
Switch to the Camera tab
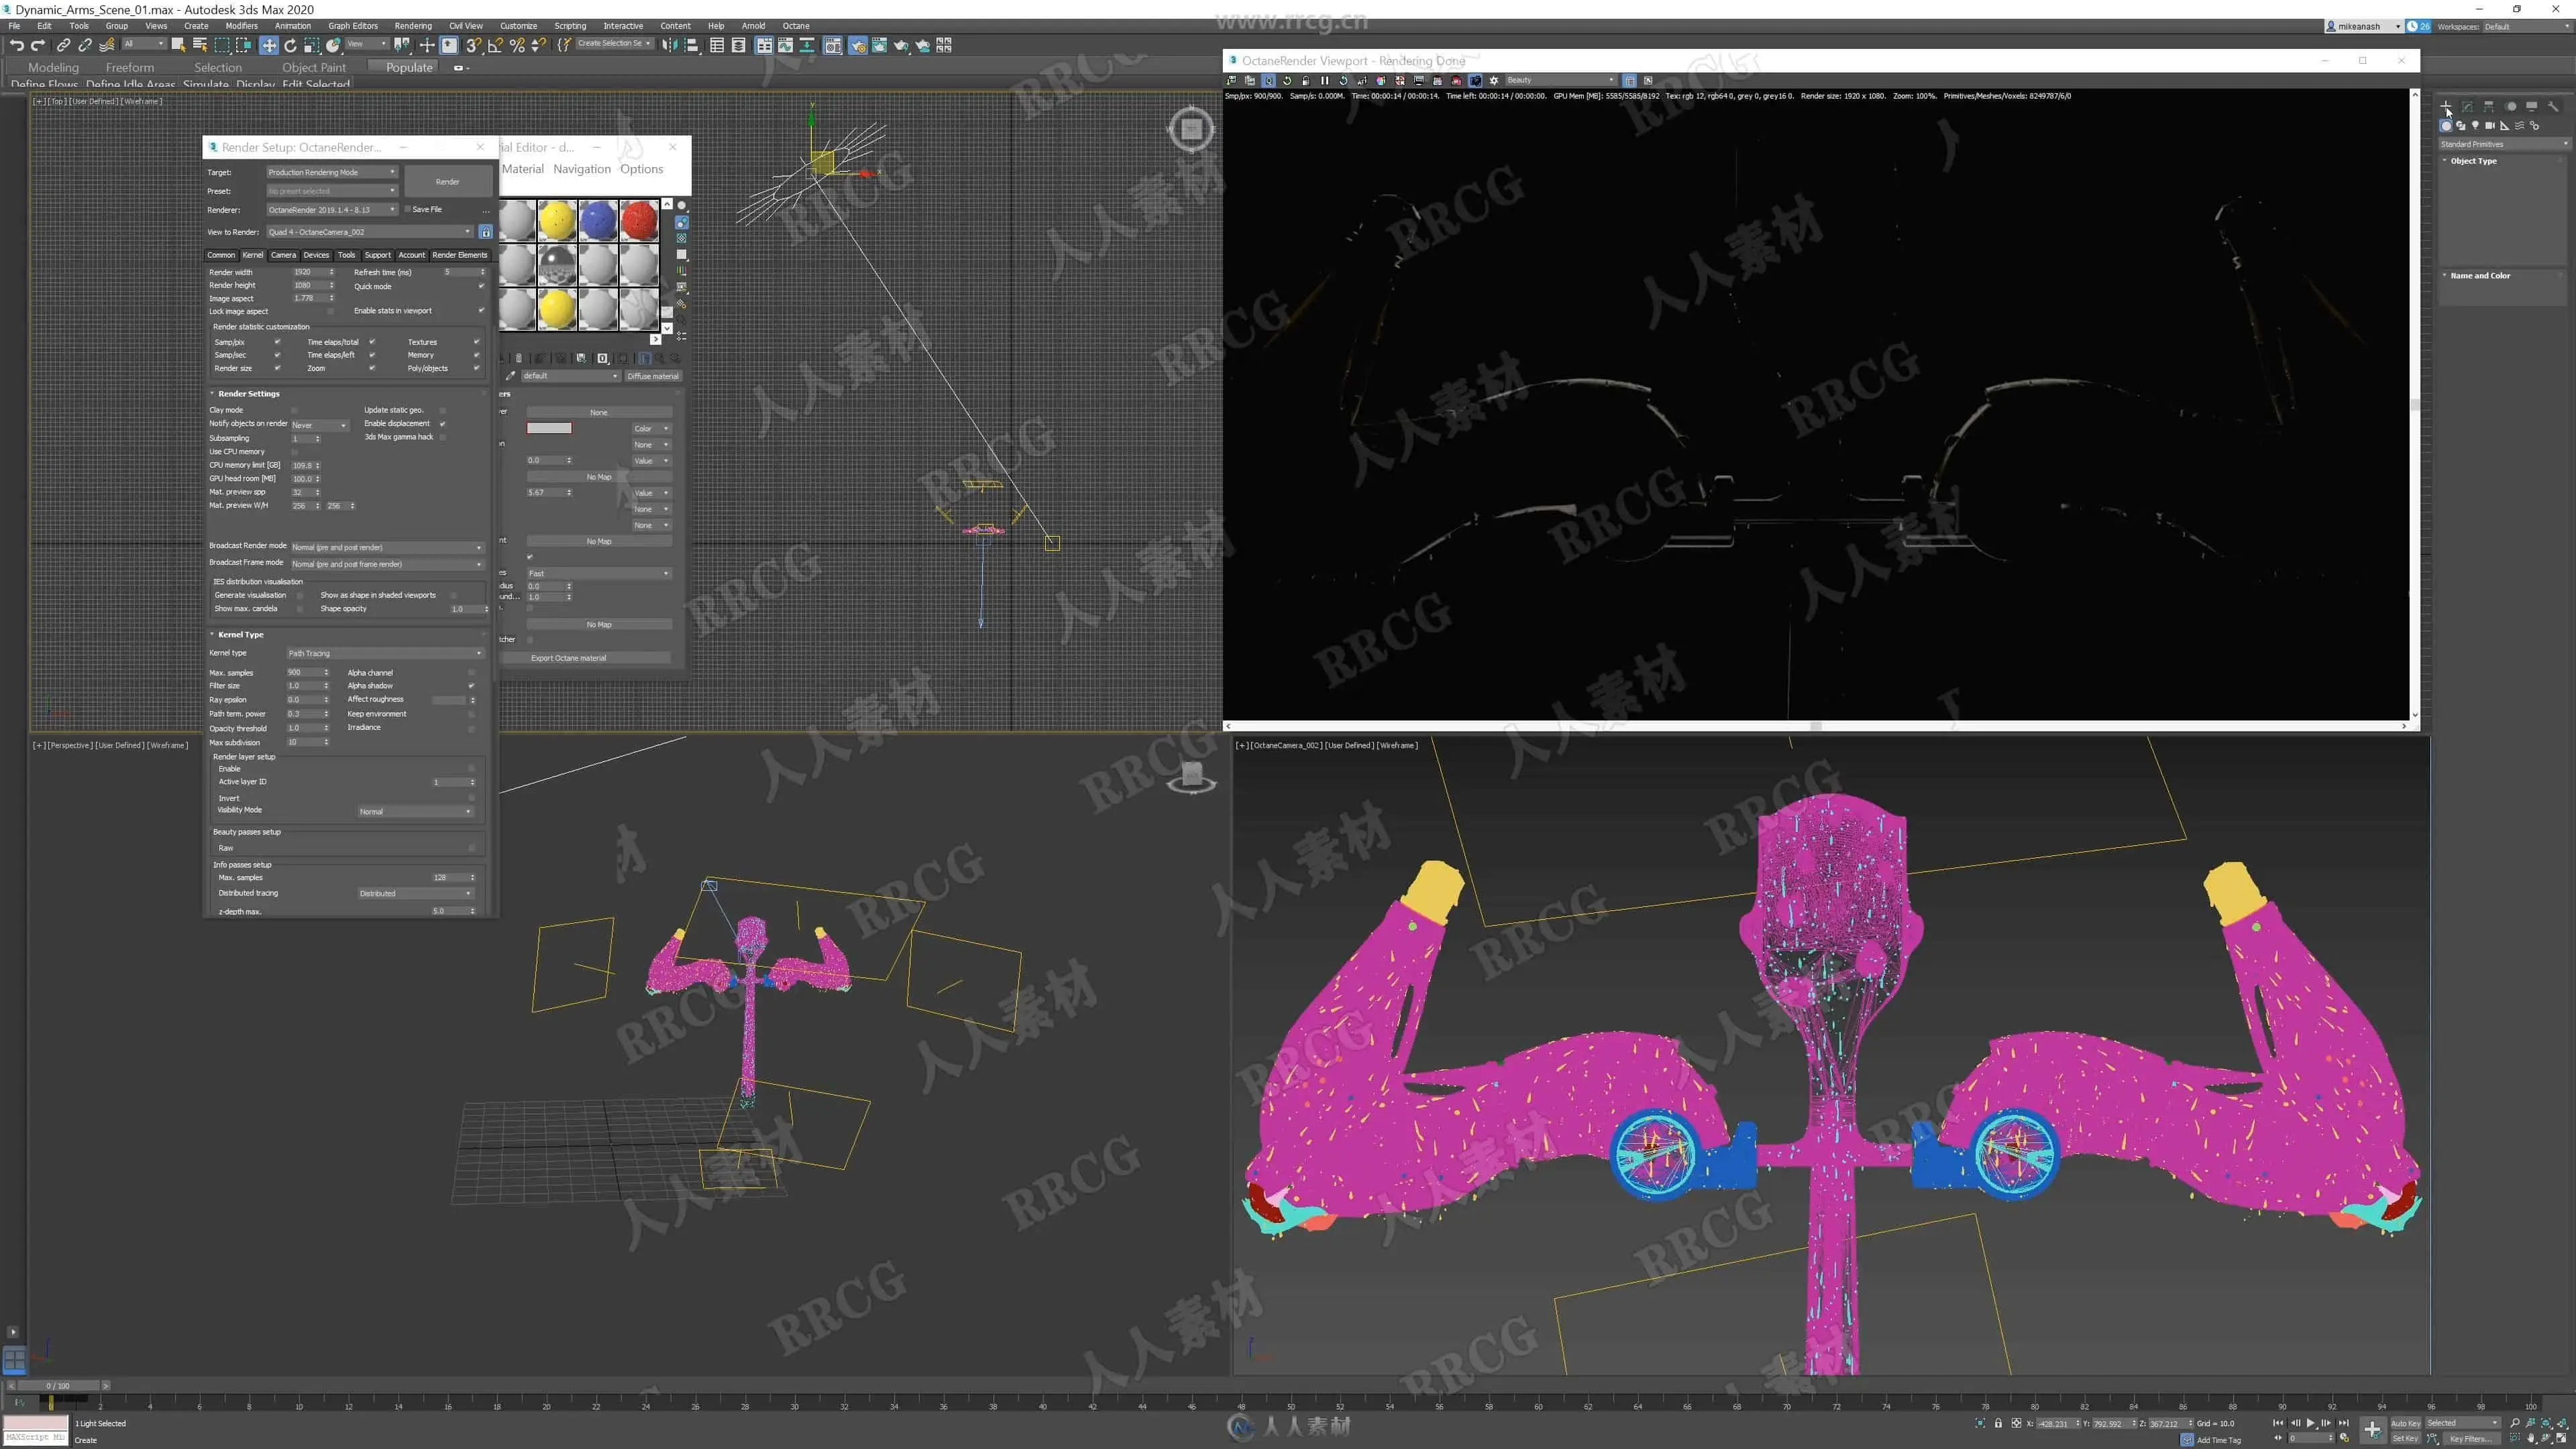[283, 255]
